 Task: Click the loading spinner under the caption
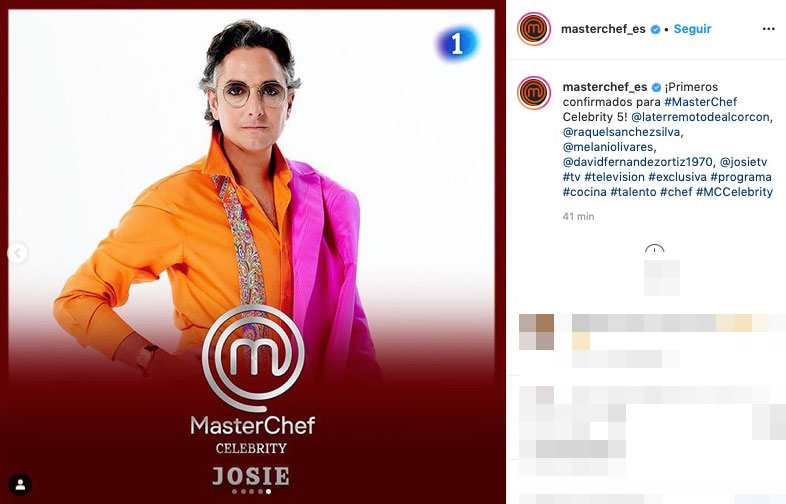tap(655, 249)
